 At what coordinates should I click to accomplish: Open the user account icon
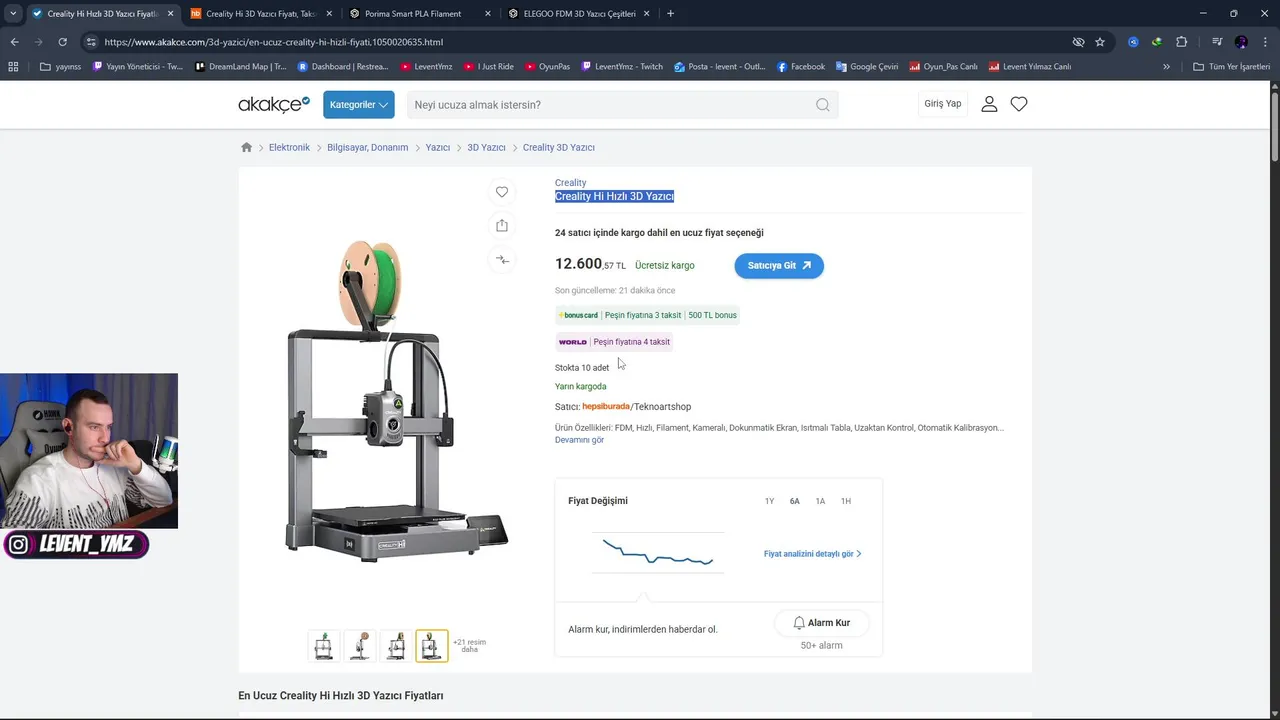[x=989, y=104]
